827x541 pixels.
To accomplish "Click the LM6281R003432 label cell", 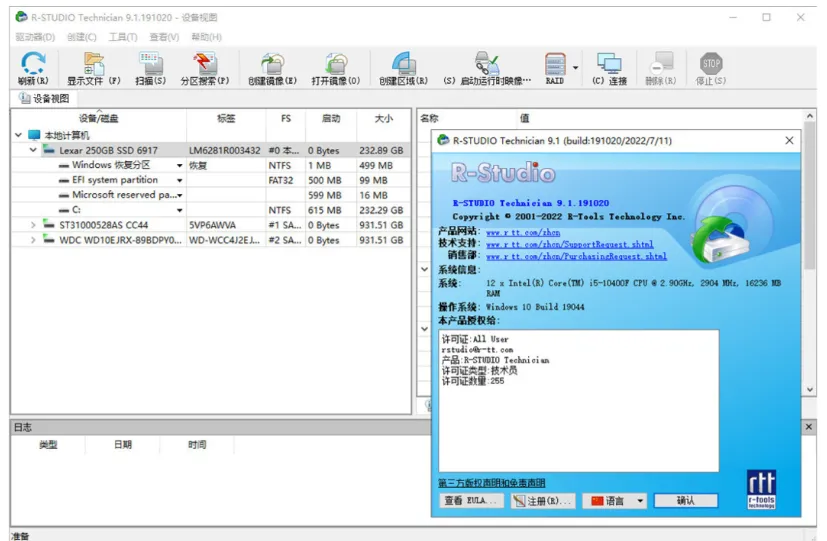I will (x=225, y=150).
